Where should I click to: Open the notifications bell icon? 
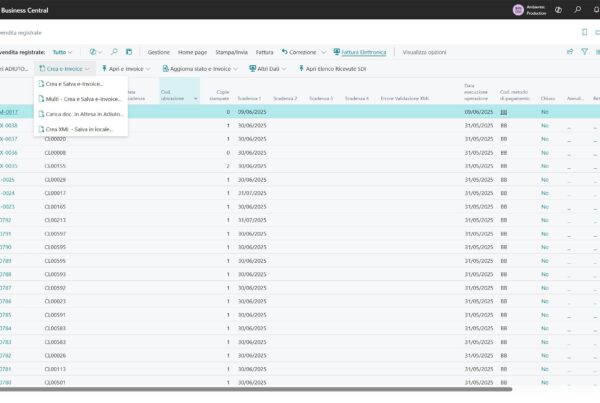597,9
